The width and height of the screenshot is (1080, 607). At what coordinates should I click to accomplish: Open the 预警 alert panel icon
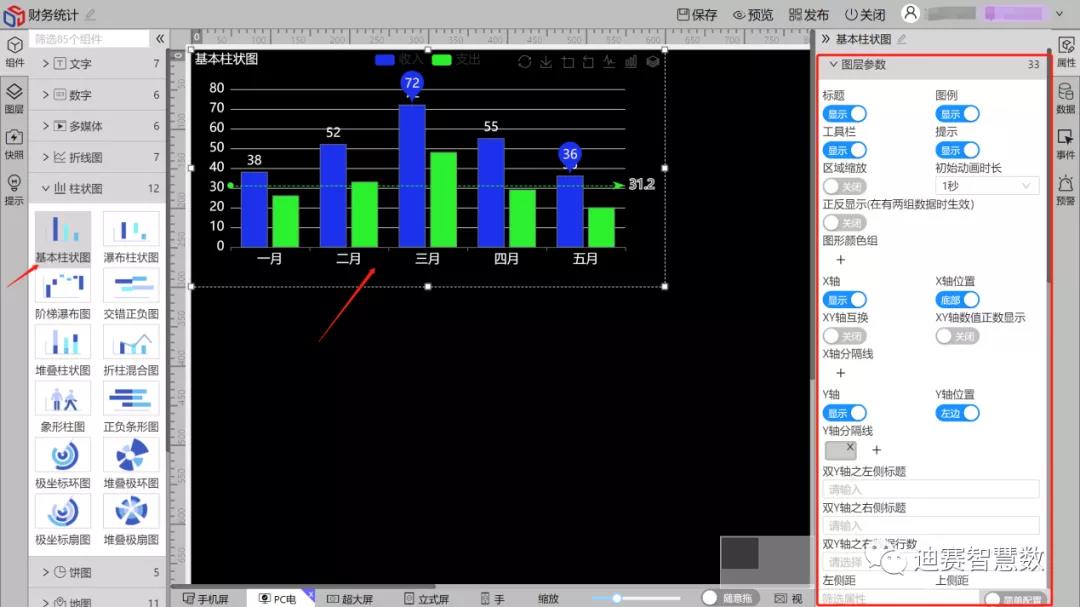[1066, 189]
